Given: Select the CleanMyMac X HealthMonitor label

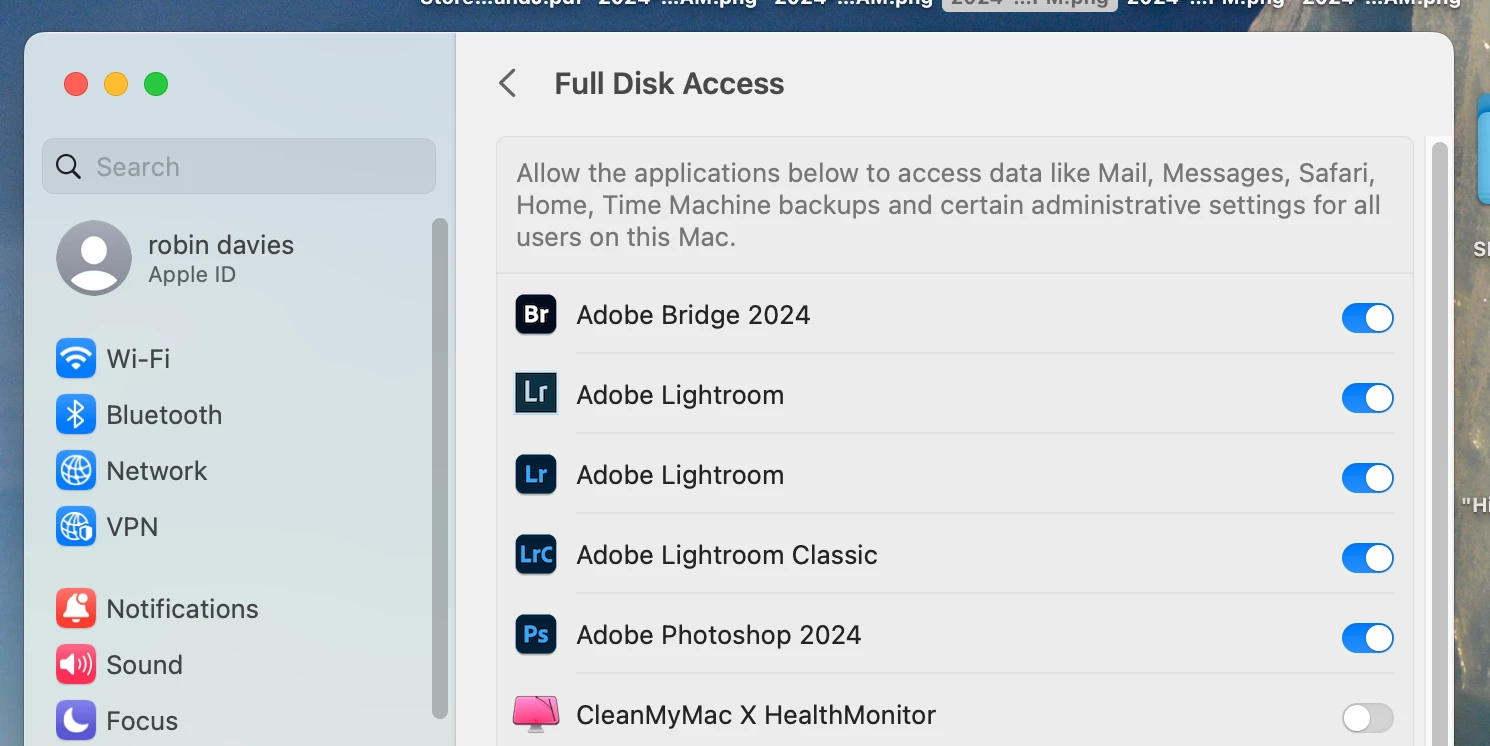Looking at the screenshot, I should coord(756,715).
